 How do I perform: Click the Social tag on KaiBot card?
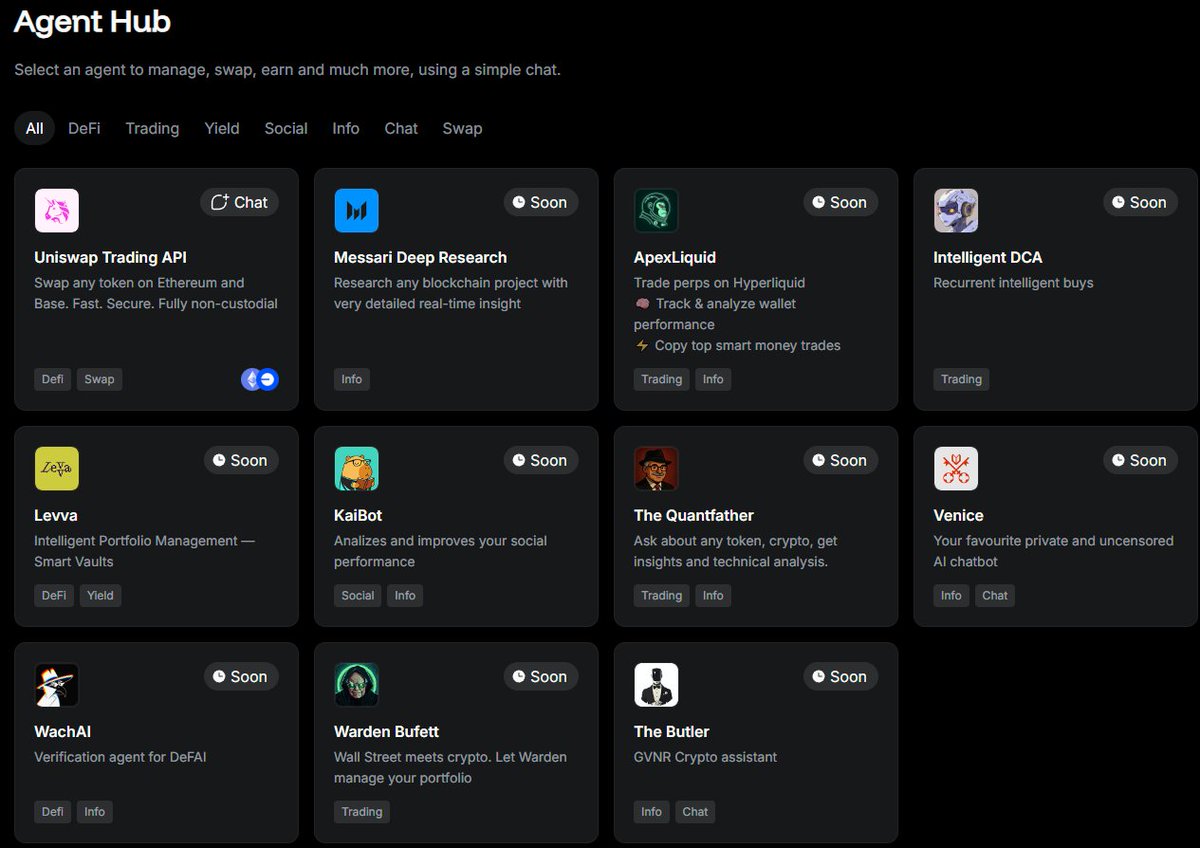(x=358, y=595)
